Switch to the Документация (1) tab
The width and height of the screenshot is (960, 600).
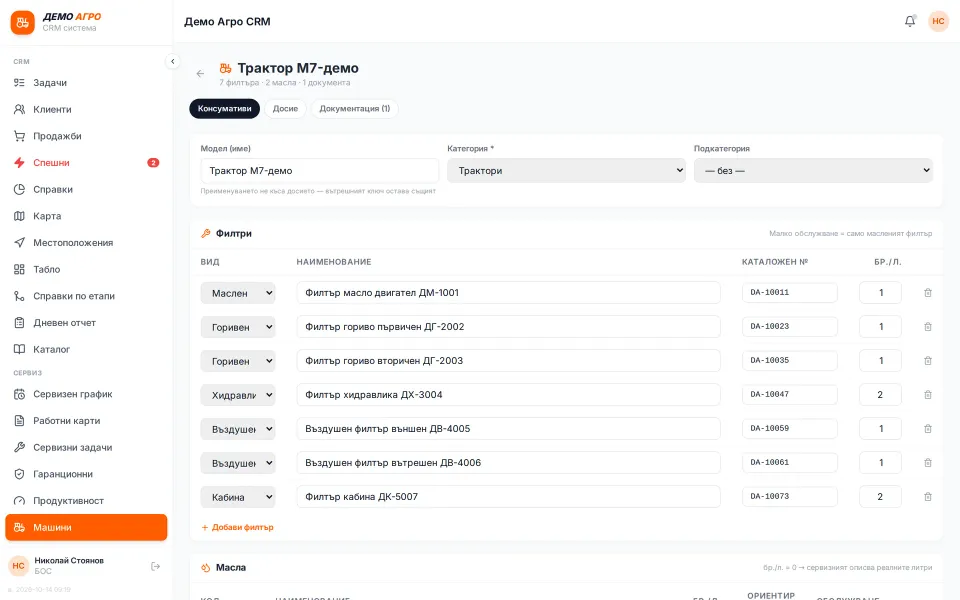(x=354, y=108)
